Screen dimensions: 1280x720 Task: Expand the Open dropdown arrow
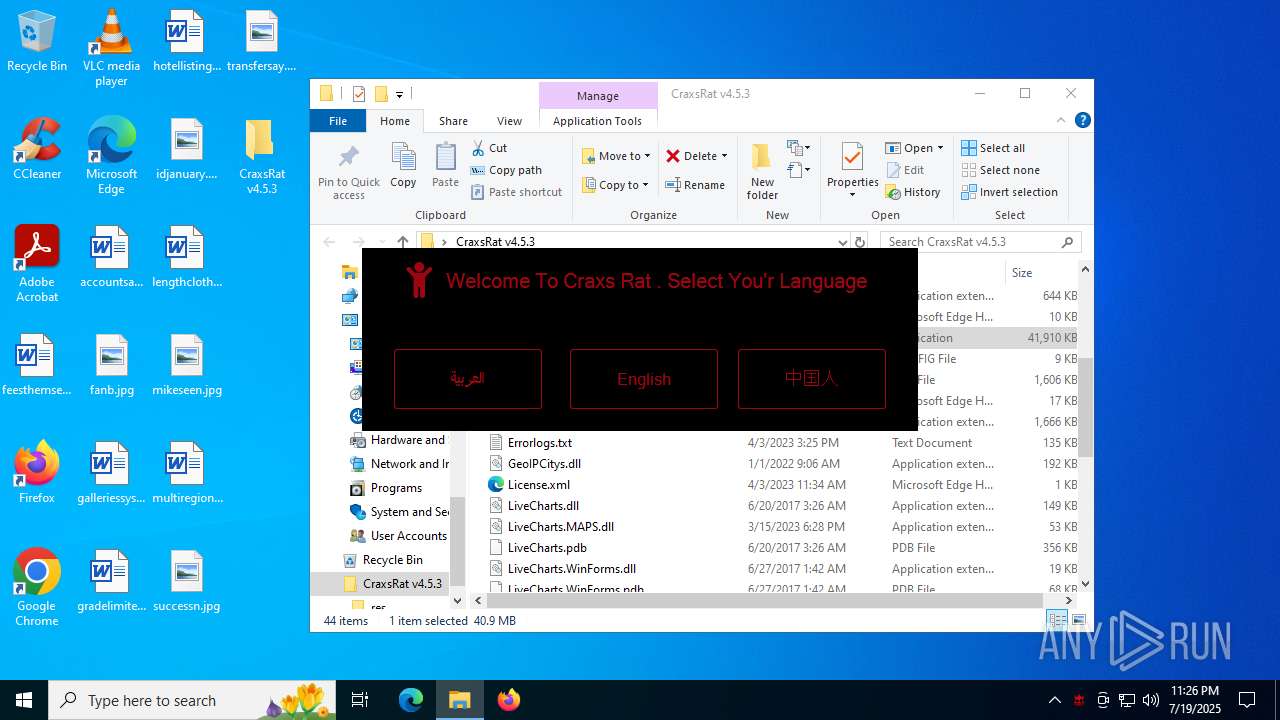[941, 148]
